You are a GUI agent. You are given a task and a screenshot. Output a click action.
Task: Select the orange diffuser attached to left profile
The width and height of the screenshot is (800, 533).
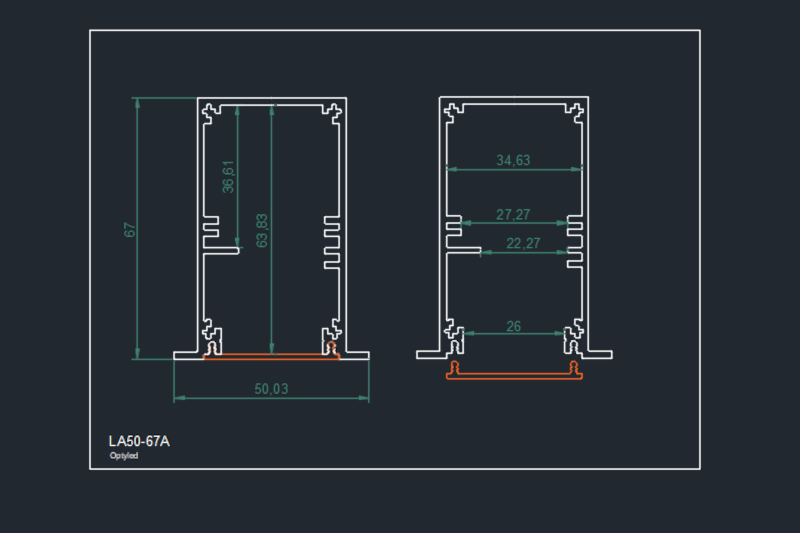point(271,354)
